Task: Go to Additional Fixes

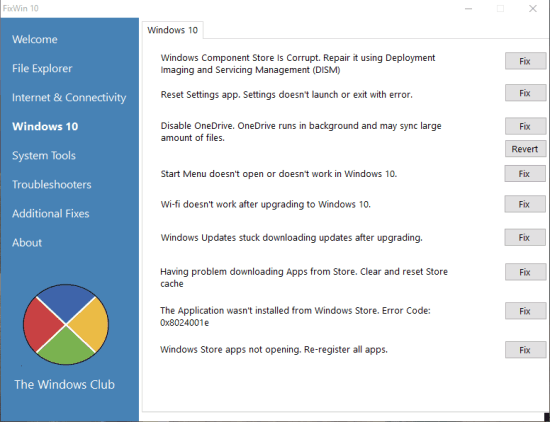Action: [x=51, y=214]
